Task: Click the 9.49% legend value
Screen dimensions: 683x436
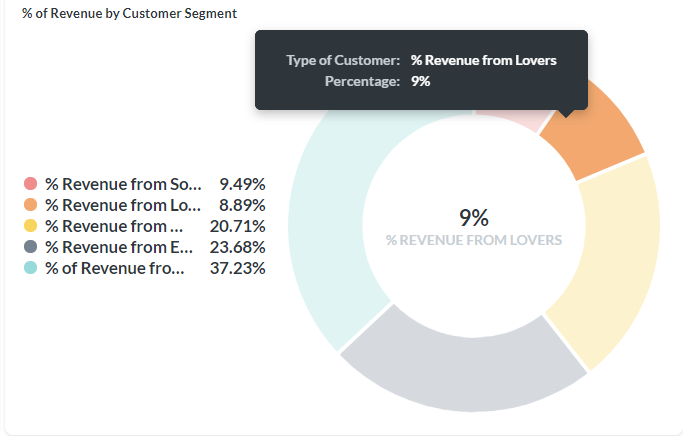Action: click(242, 184)
